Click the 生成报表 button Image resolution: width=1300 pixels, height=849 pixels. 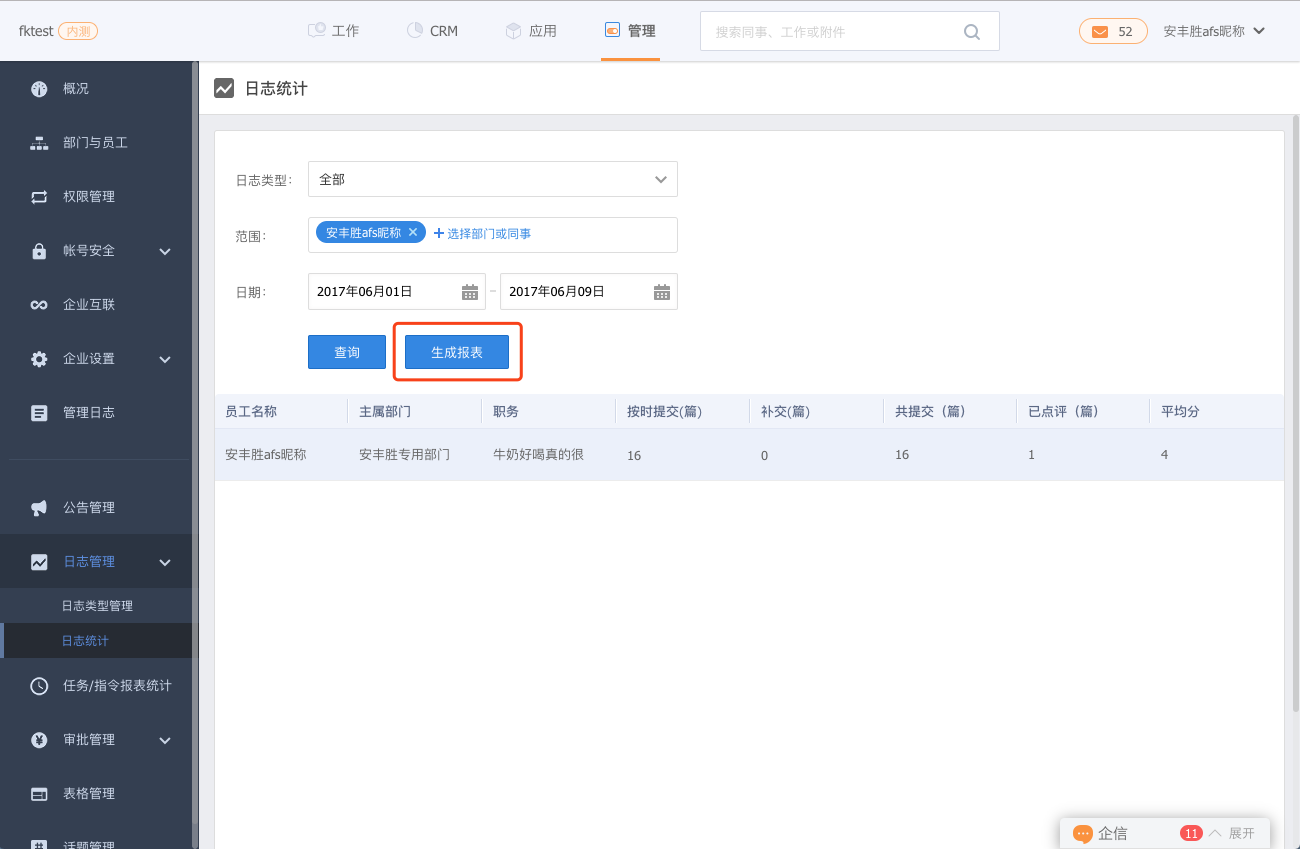pyautogui.click(x=457, y=352)
